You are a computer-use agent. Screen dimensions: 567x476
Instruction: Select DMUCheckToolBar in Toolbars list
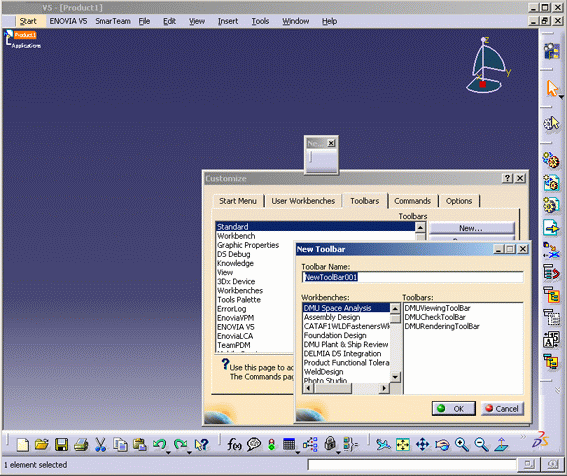pos(435,317)
